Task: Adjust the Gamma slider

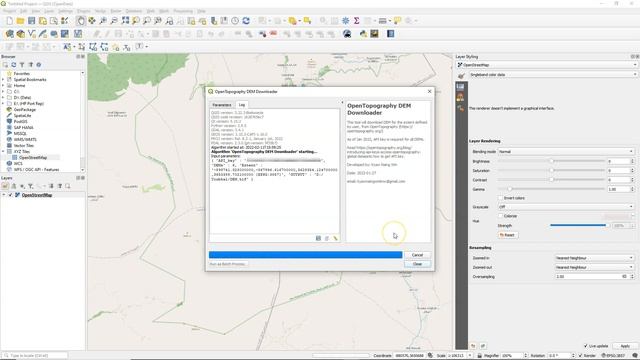Action: point(551,189)
